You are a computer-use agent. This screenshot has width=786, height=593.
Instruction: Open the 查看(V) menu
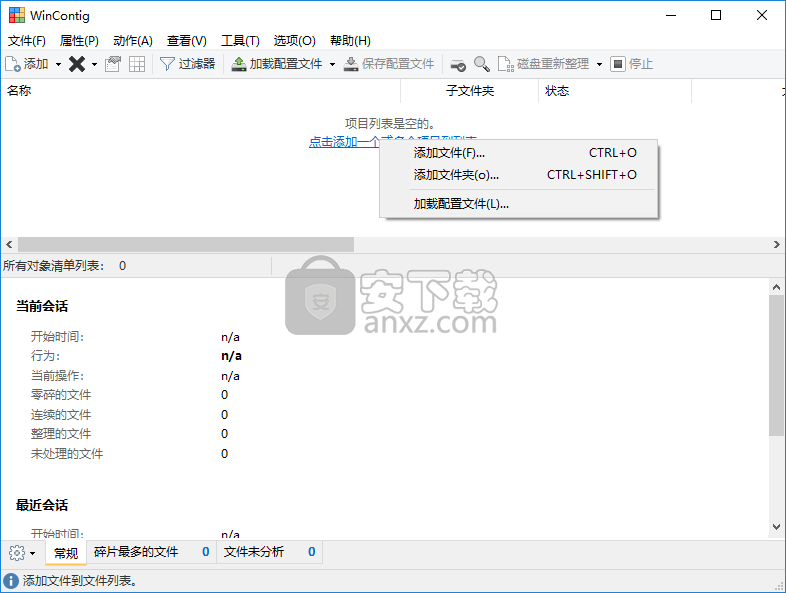(x=186, y=41)
